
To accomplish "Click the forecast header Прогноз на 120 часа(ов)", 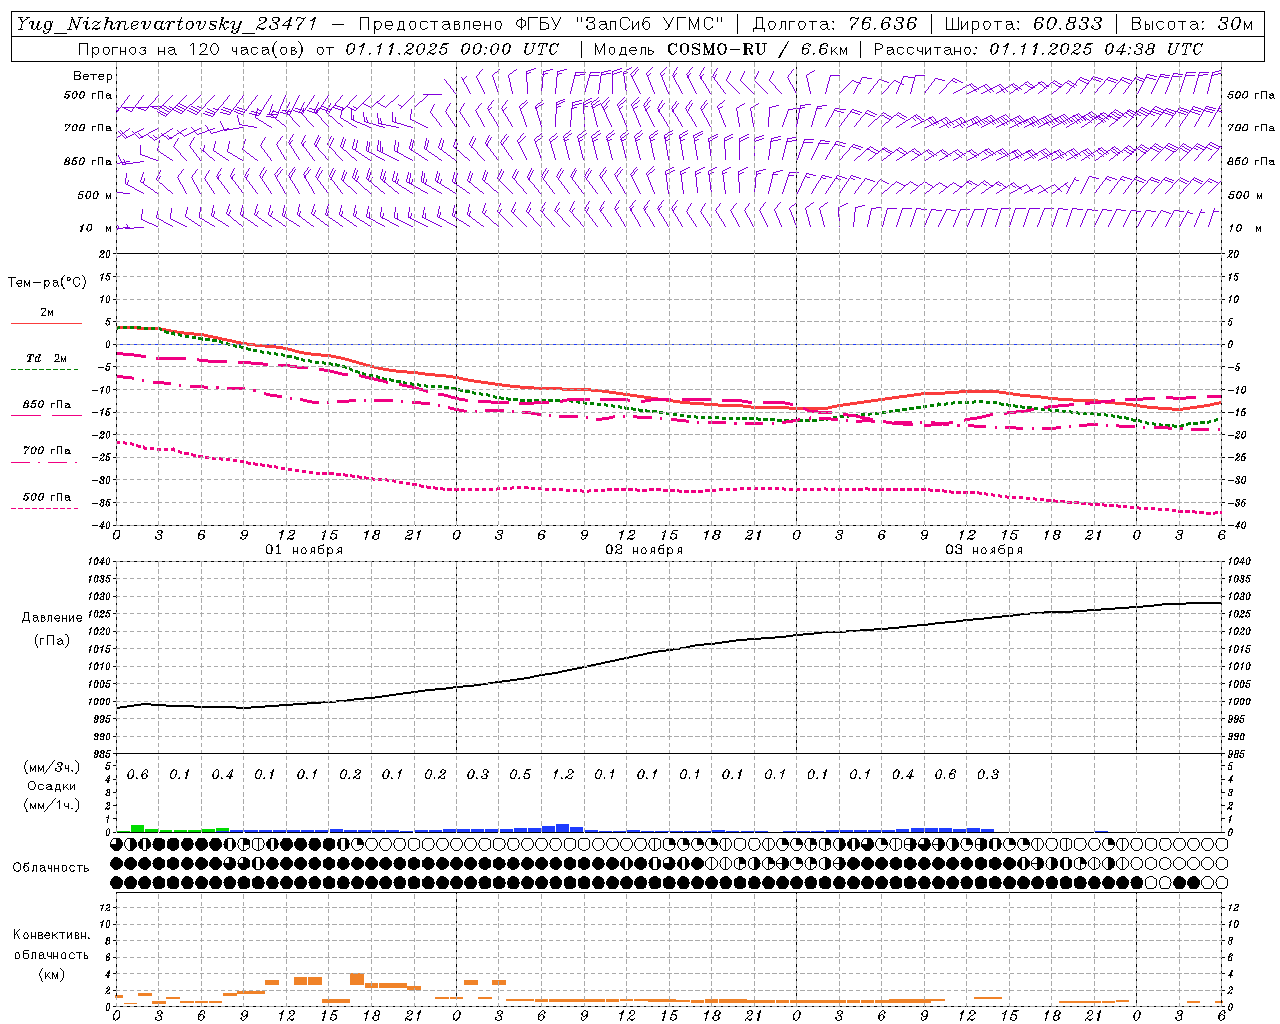I will pos(192,49).
